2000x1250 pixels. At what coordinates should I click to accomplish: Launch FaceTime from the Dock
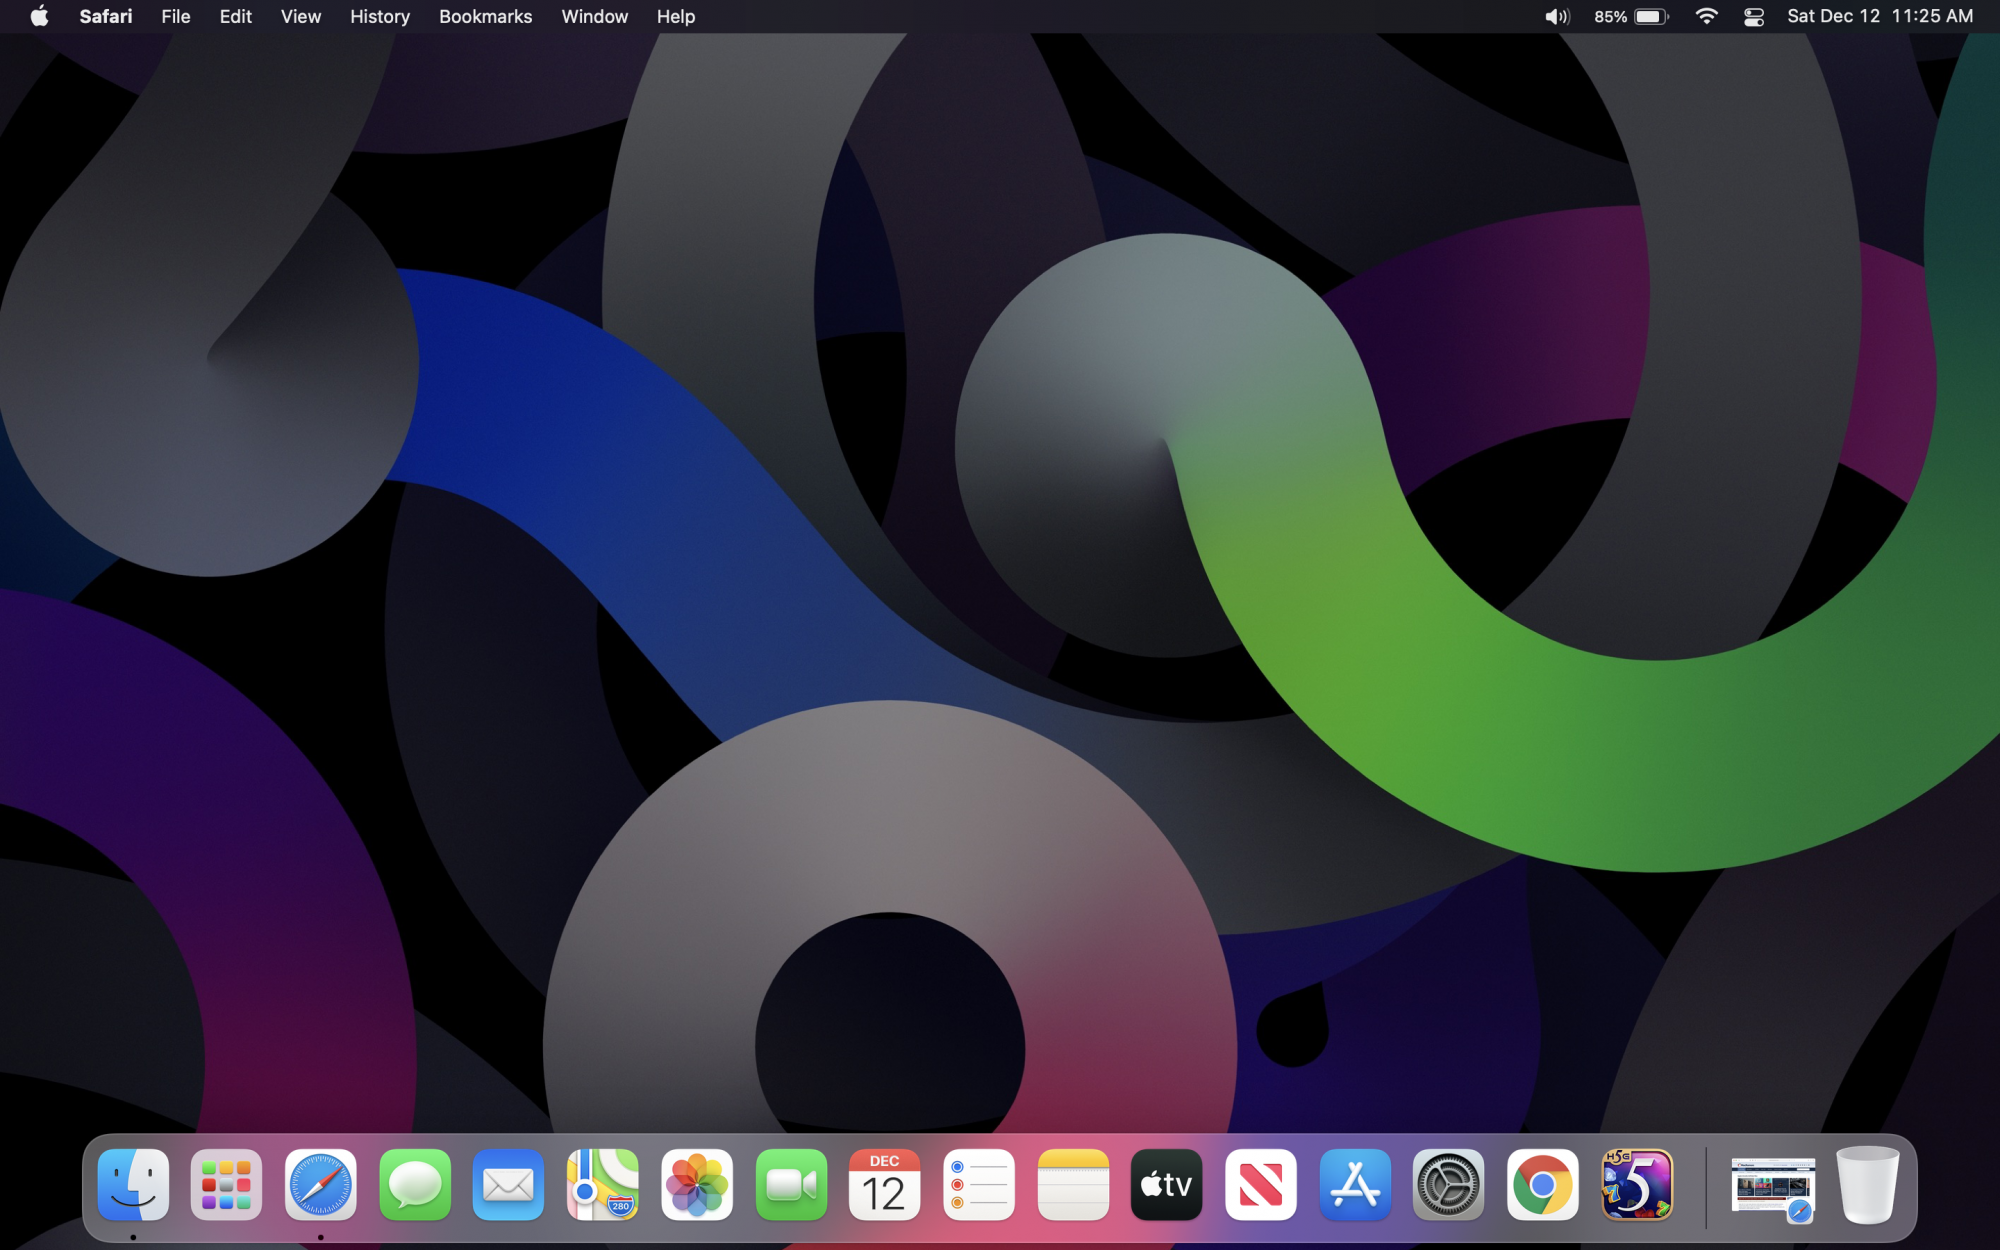791,1185
